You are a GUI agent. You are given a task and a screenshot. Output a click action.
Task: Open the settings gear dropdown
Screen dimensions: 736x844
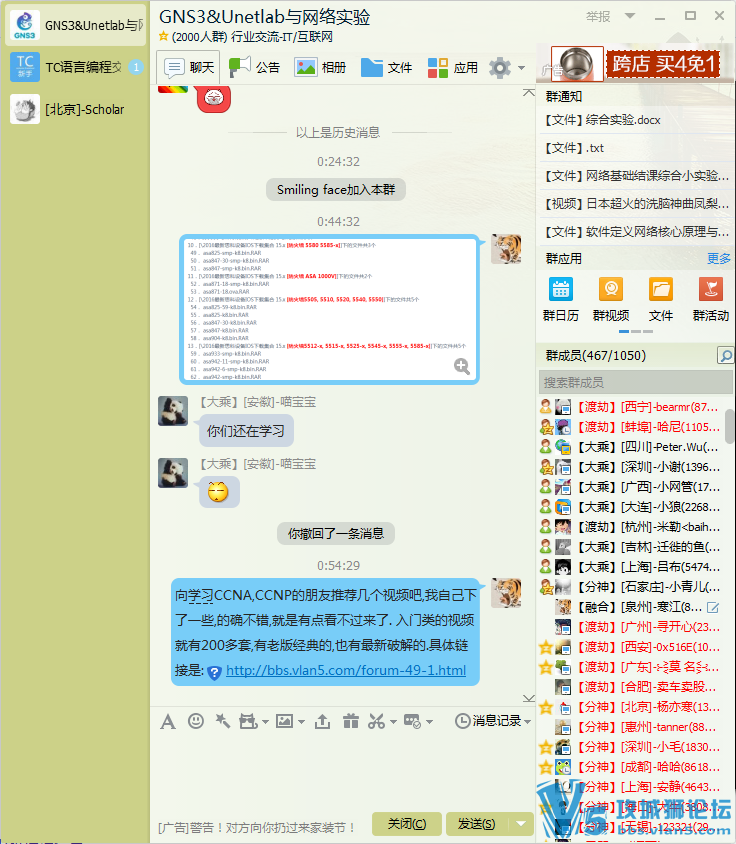pyautogui.click(x=507, y=68)
